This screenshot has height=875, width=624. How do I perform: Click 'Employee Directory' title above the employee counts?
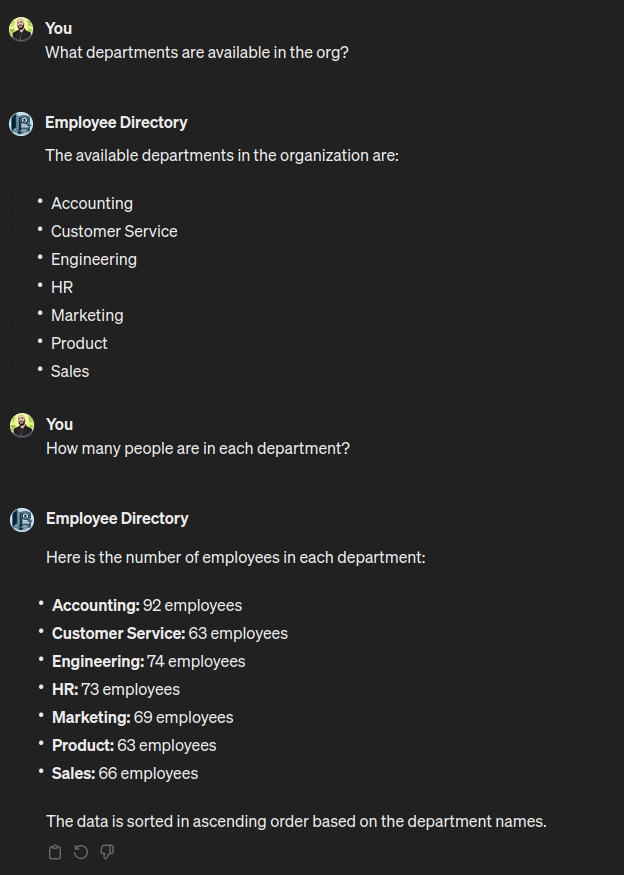point(117,518)
